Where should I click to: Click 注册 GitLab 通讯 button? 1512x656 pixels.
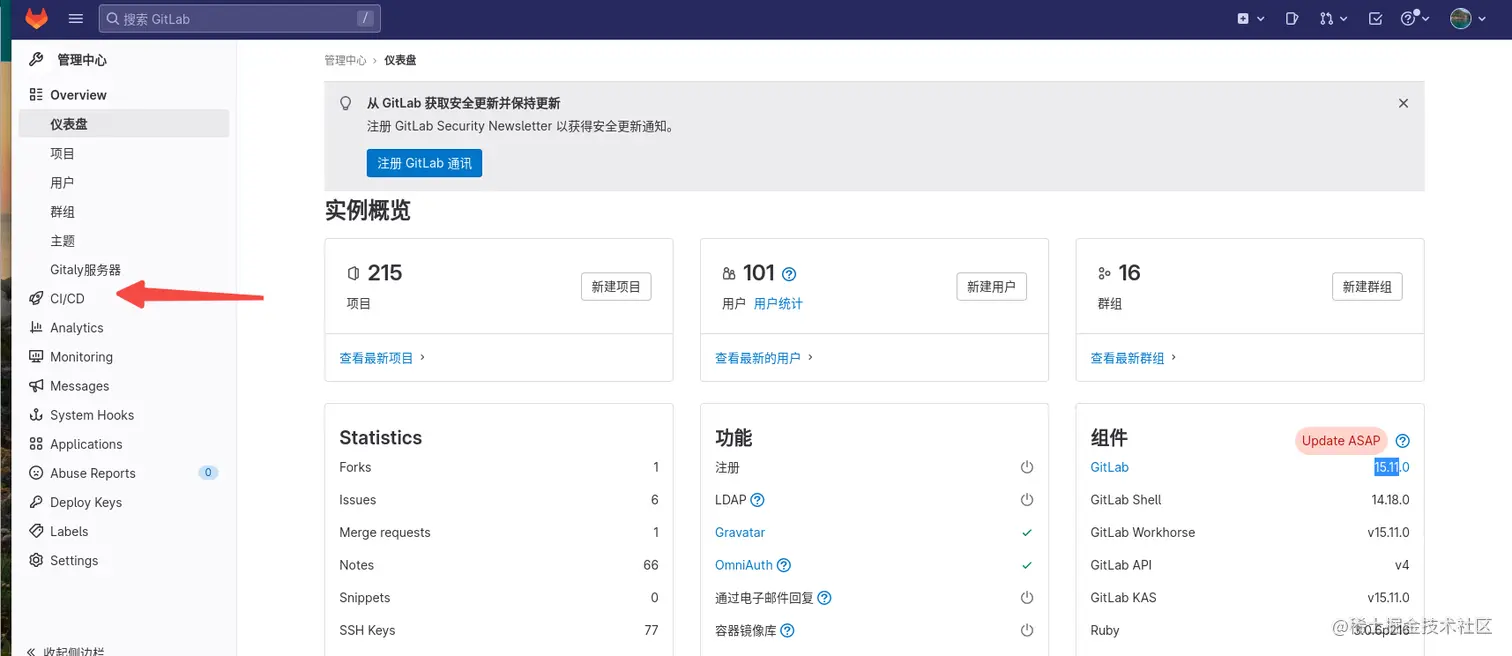coord(425,163)
